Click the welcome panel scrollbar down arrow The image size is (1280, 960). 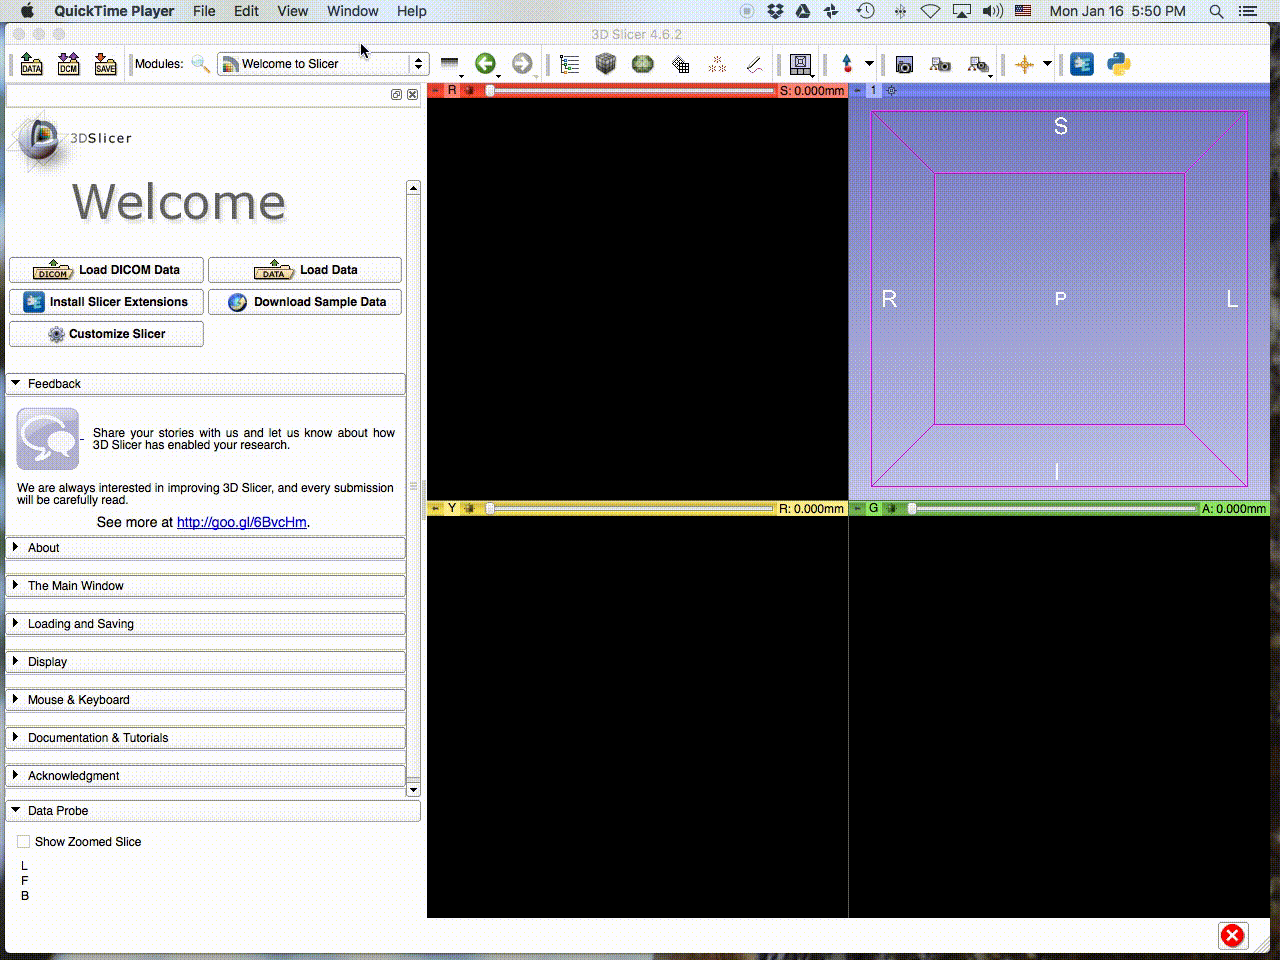pyautogui.click(x=414, y=790)
